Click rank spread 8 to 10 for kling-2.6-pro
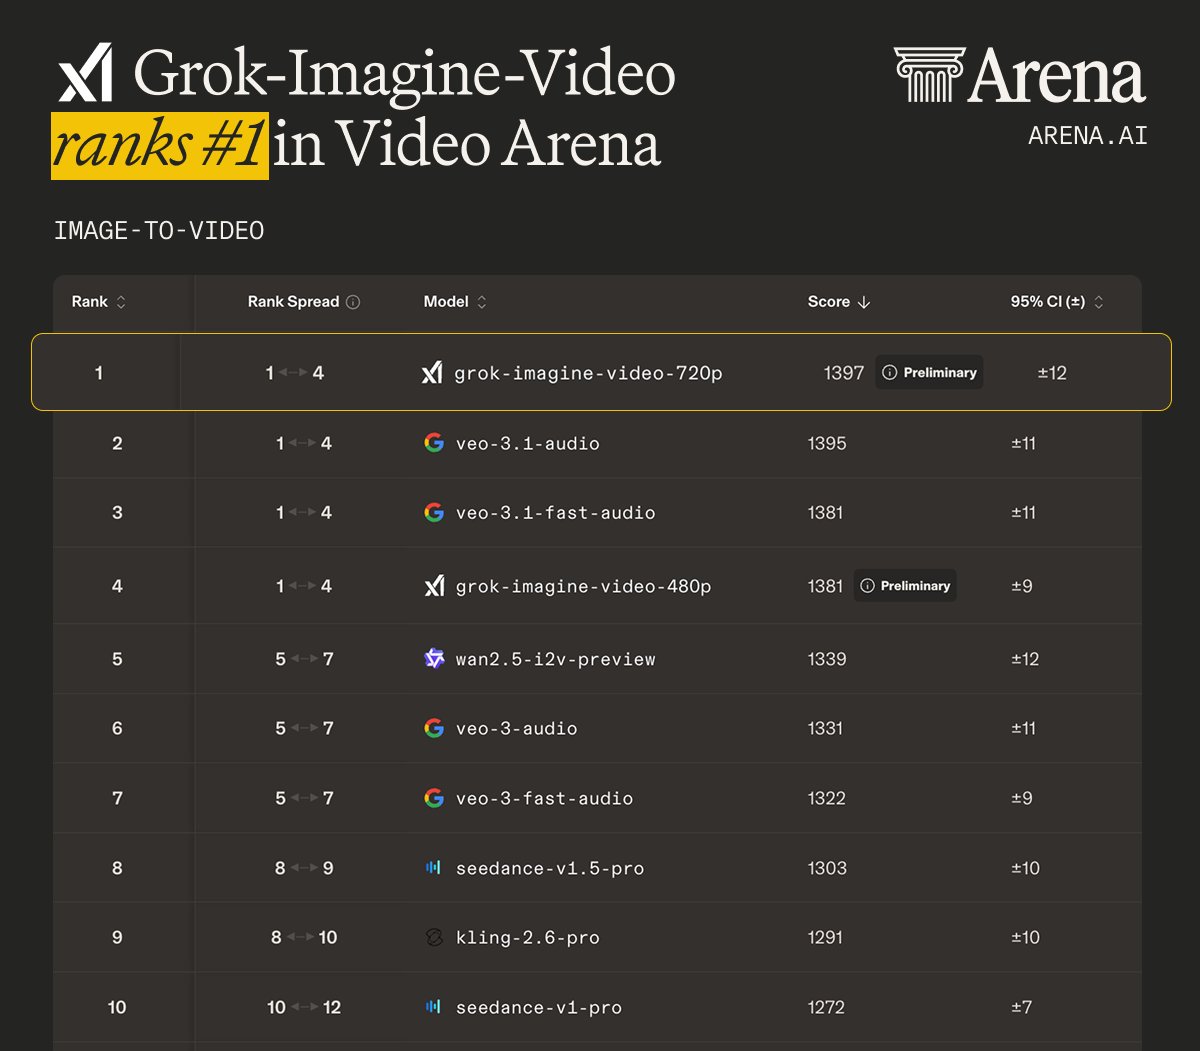 304,937
